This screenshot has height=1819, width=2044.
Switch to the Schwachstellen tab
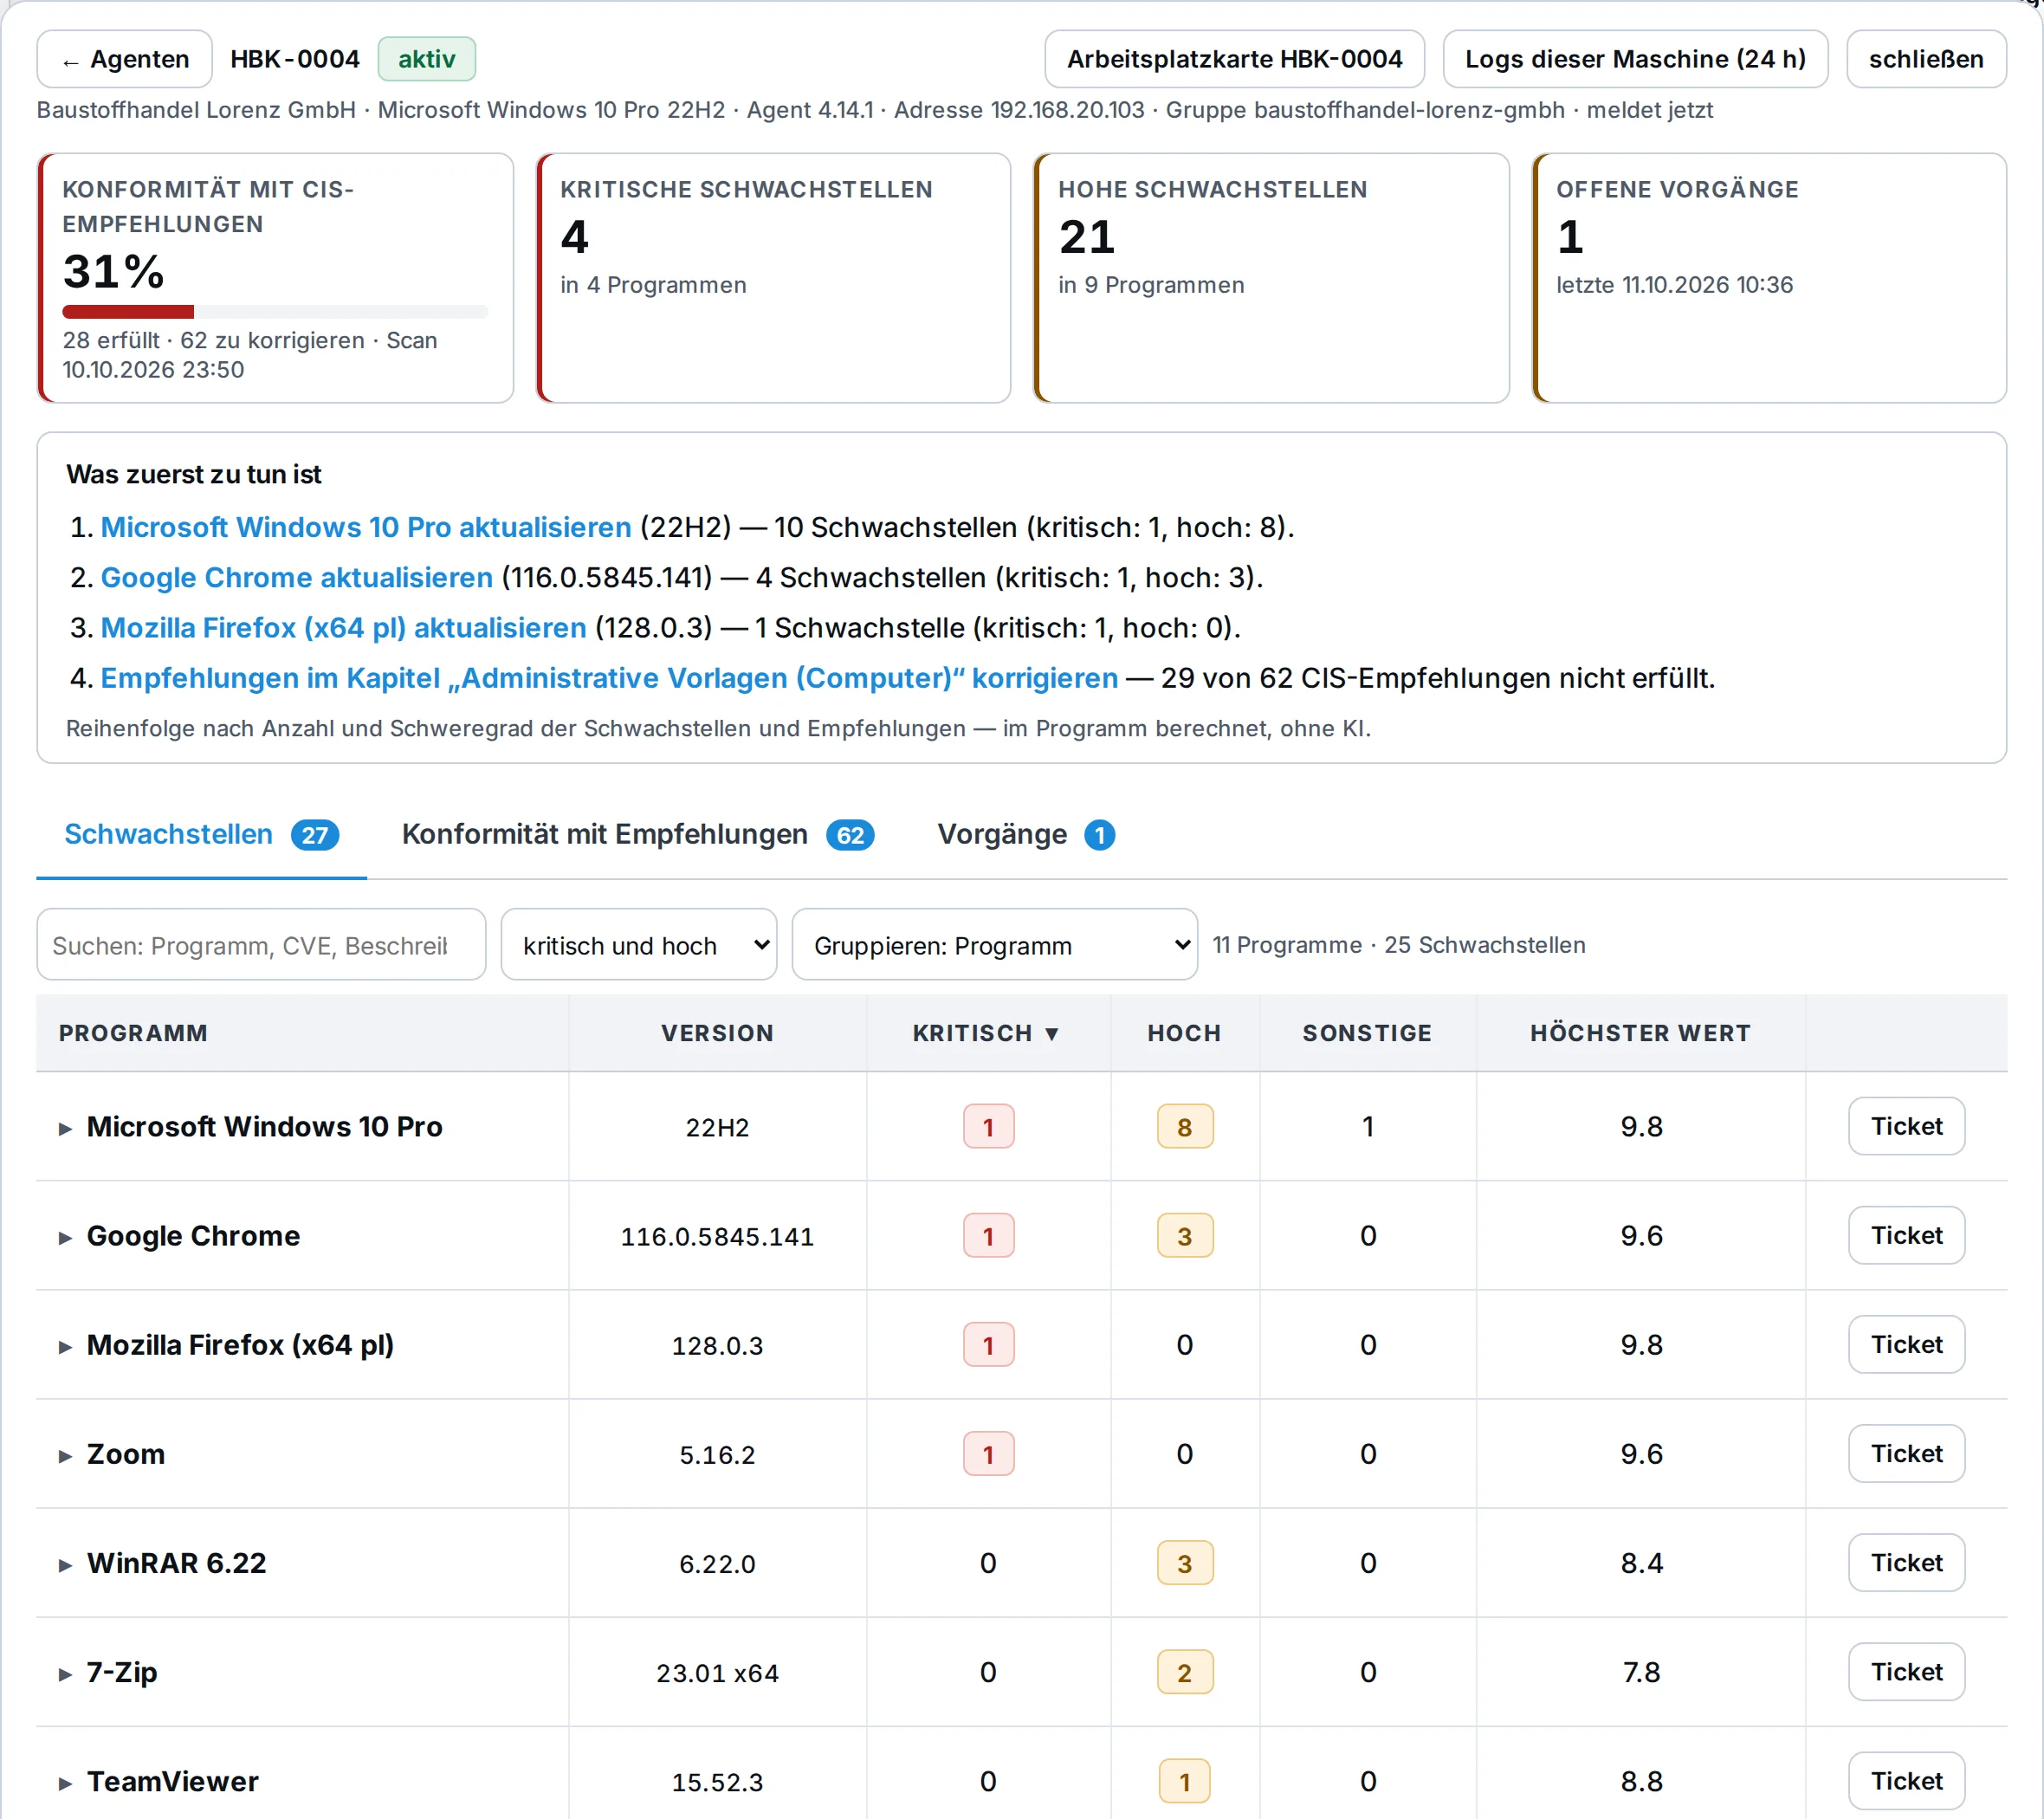click(x=201, y=834)
